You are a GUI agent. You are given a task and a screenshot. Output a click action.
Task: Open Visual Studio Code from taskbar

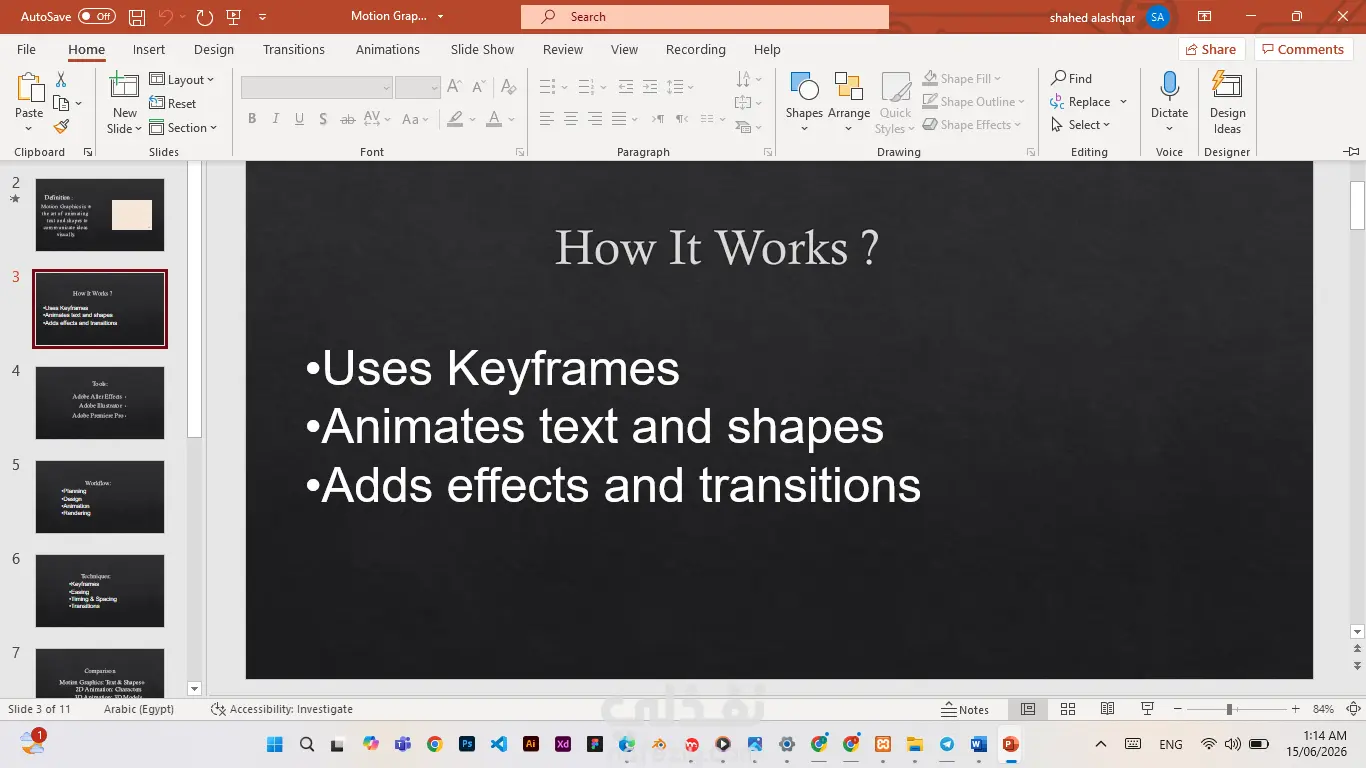tap(498, 744)
